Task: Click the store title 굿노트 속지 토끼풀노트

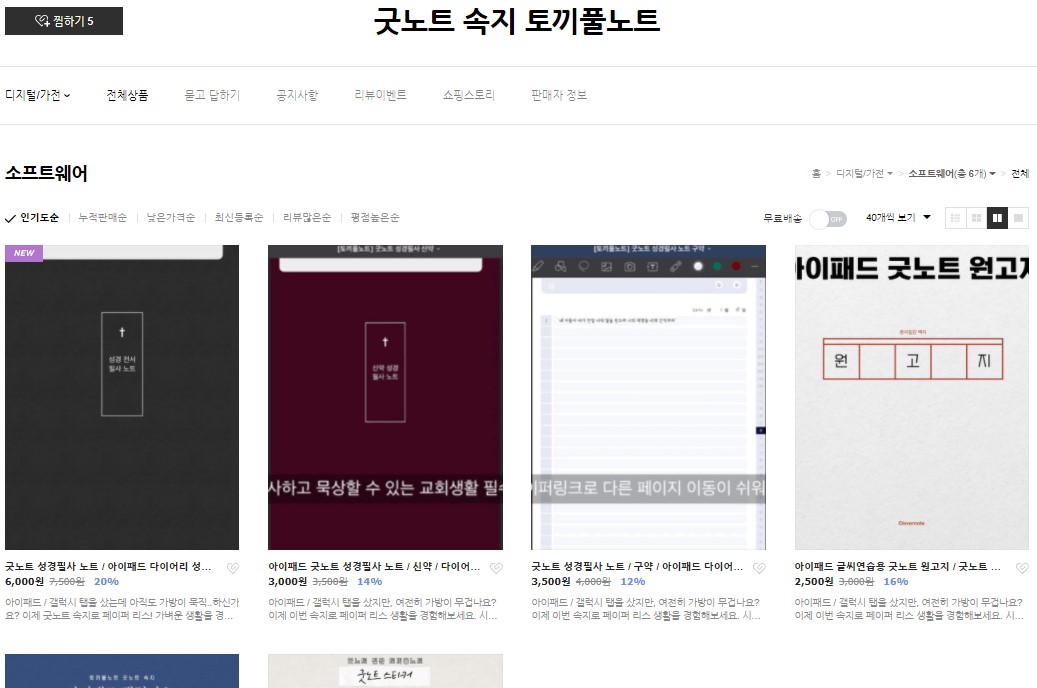Action: (517, 21)
